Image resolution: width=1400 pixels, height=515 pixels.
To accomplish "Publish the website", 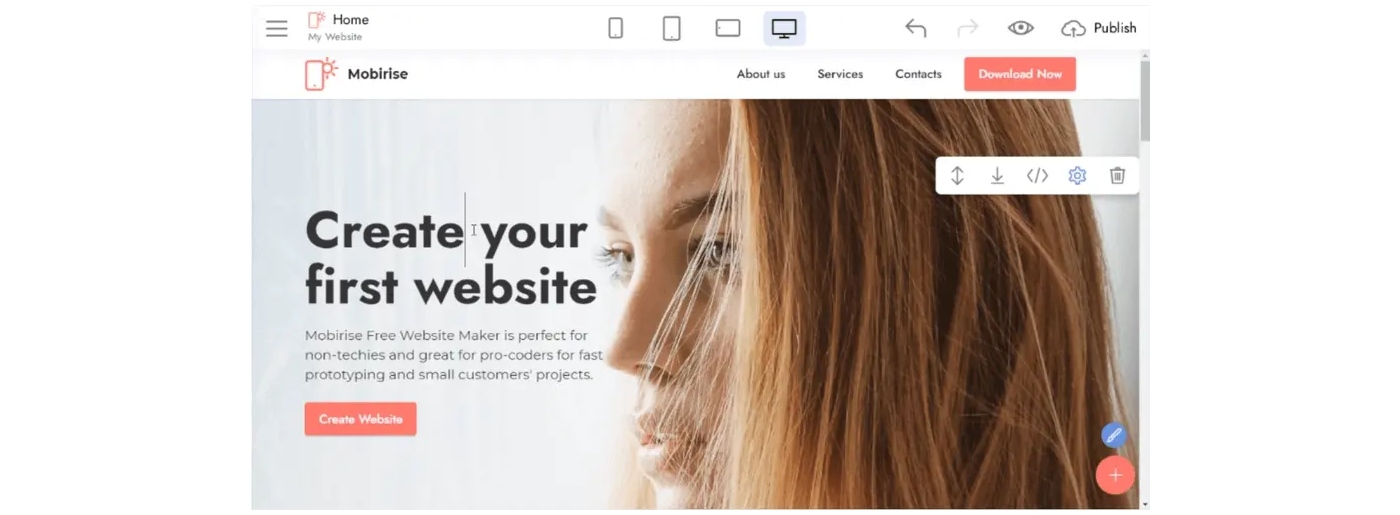I will [x=1099, y=28].
